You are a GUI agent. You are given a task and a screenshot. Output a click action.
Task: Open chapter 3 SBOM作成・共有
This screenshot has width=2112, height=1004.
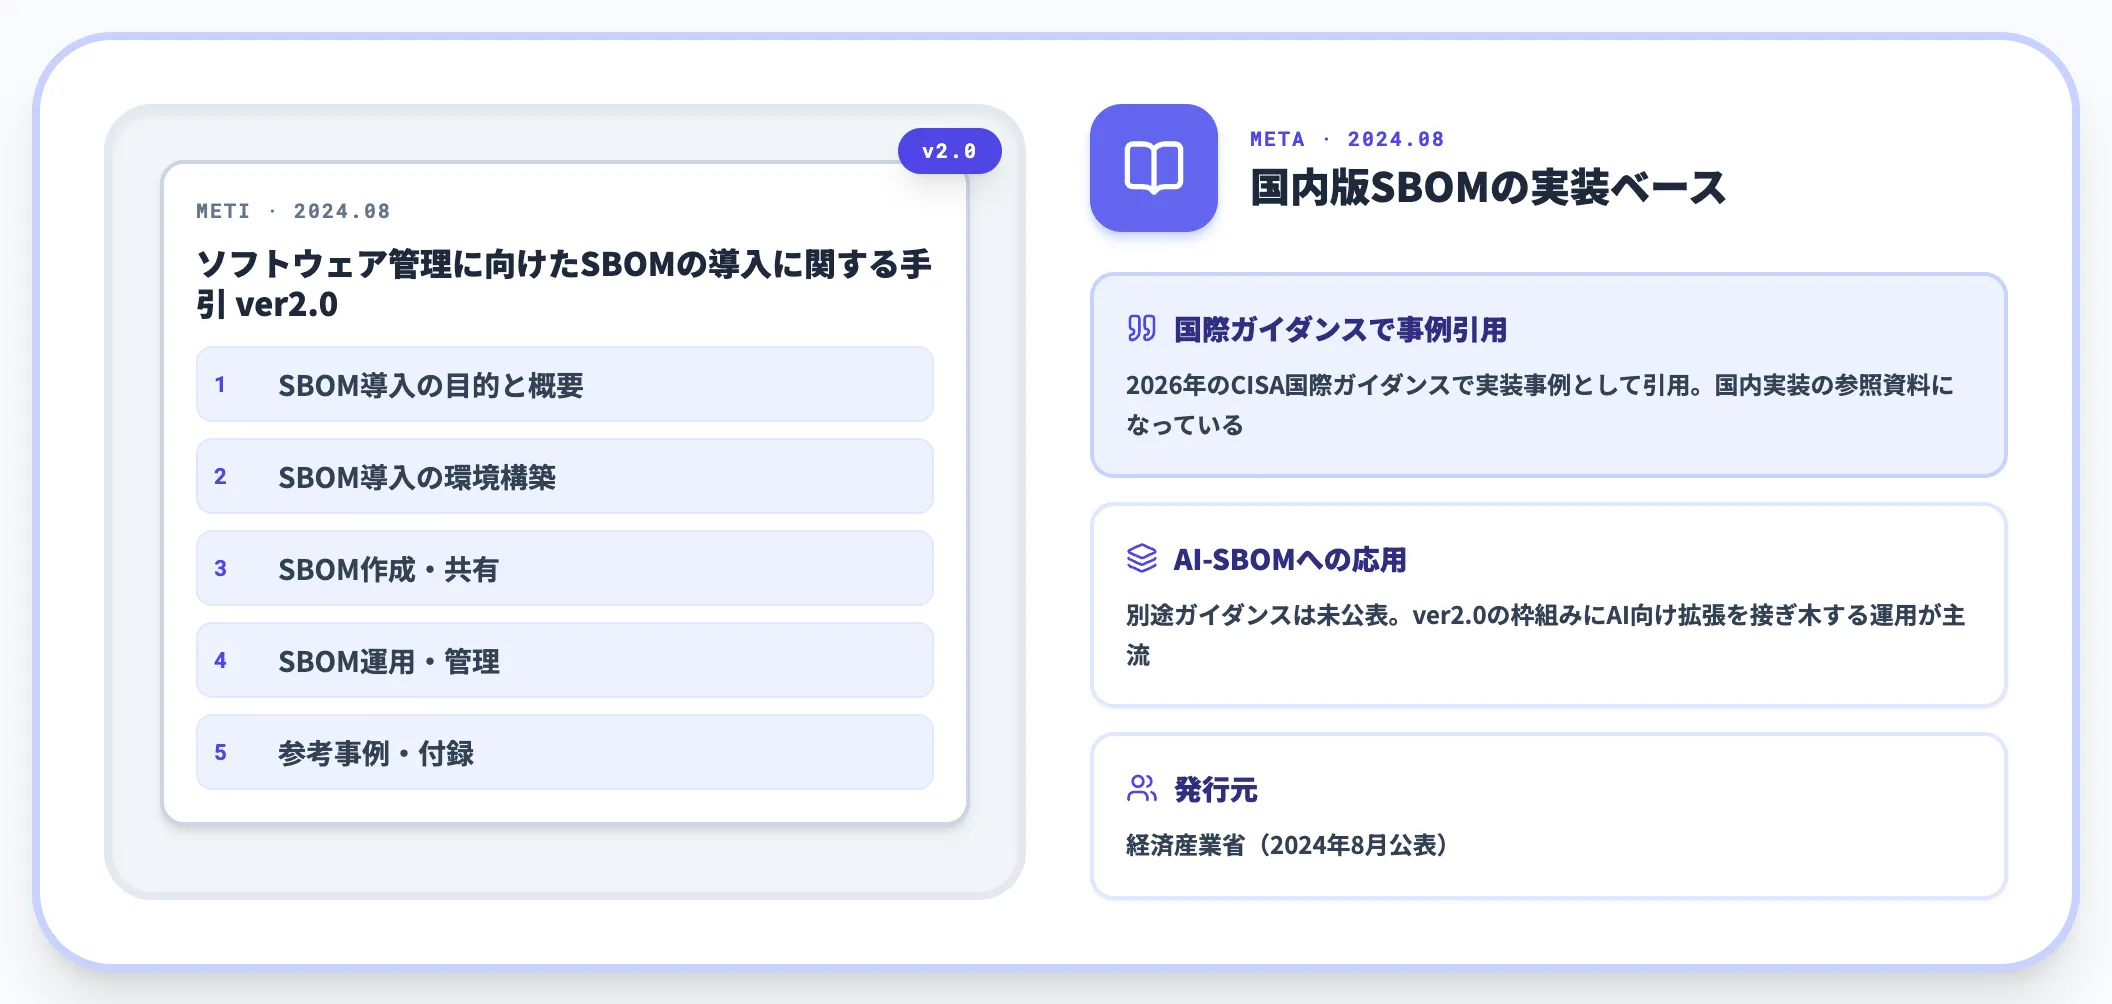tap(565, 568)
